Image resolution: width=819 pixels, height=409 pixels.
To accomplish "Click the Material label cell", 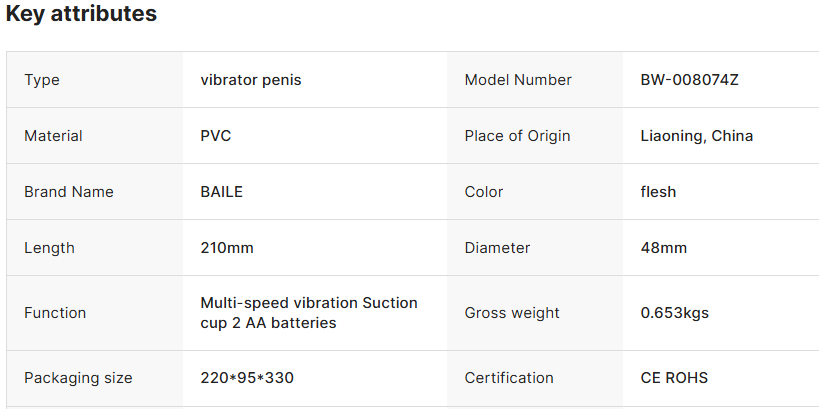I will [53, 136].
